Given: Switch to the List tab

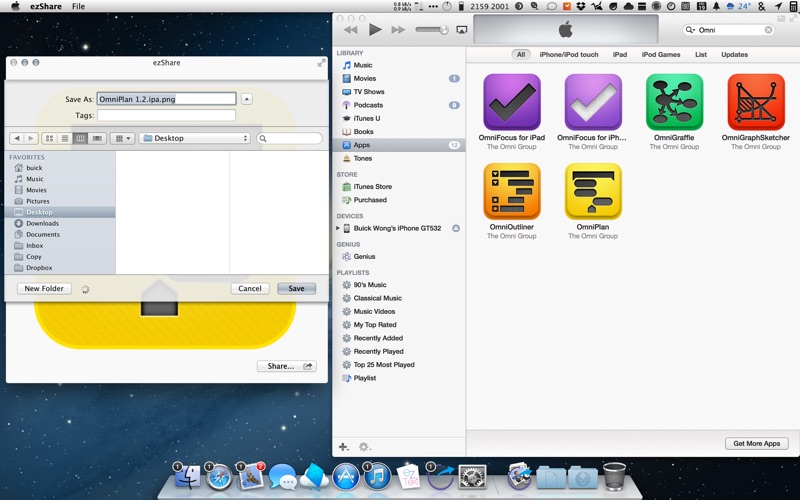Looking at the screenshot, I should (701, 55).
